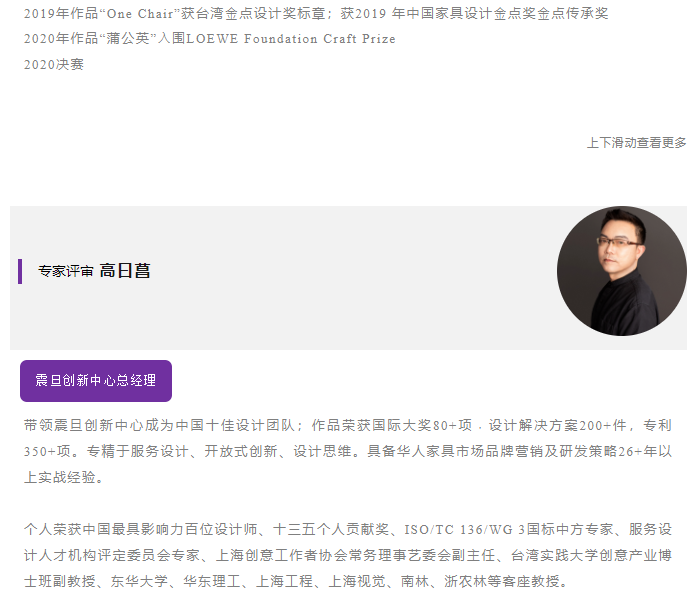Screen dimensions: 694x594
Task: Click the paragraph starting 个人荣获中国最具影响力
Action: point(348,555)
